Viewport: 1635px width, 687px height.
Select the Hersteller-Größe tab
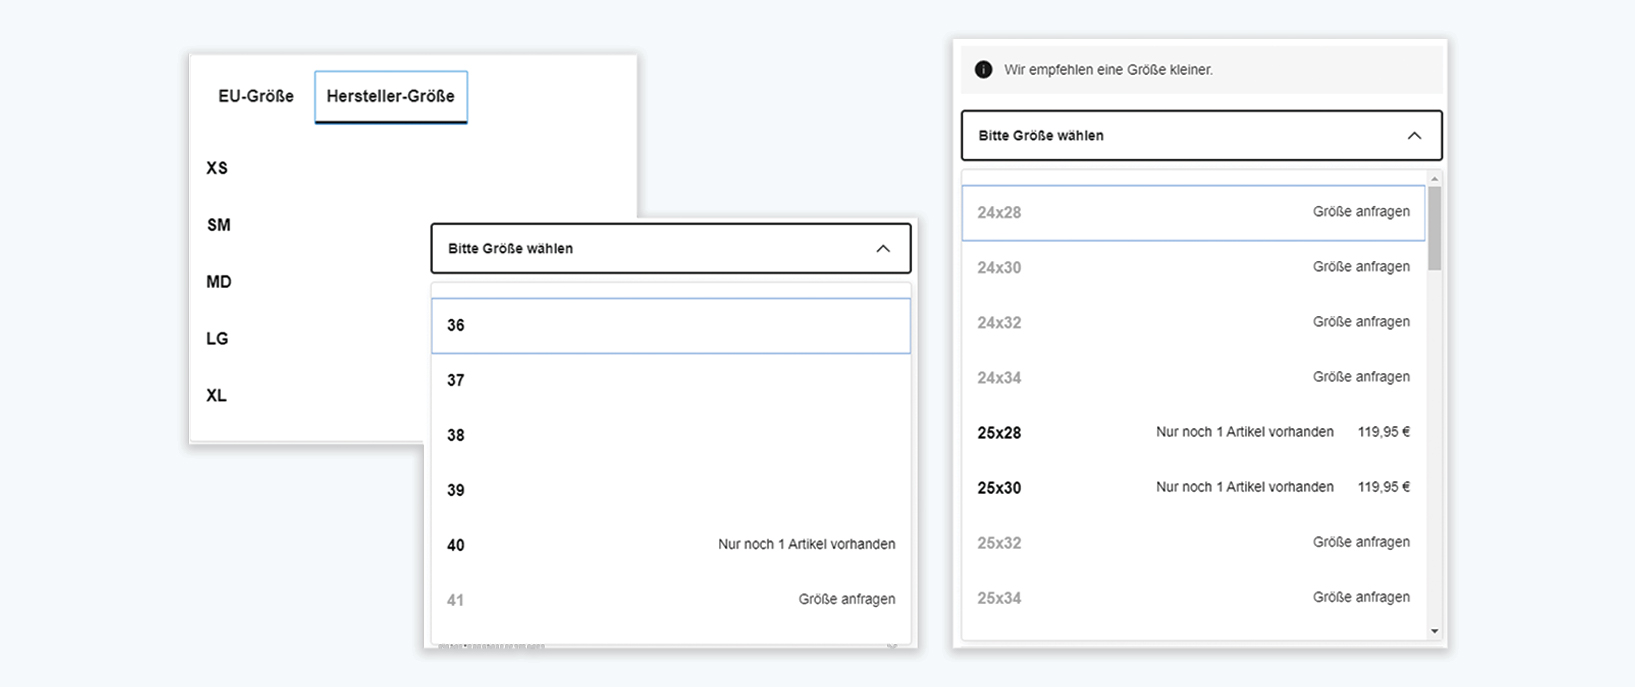[390, 97]
